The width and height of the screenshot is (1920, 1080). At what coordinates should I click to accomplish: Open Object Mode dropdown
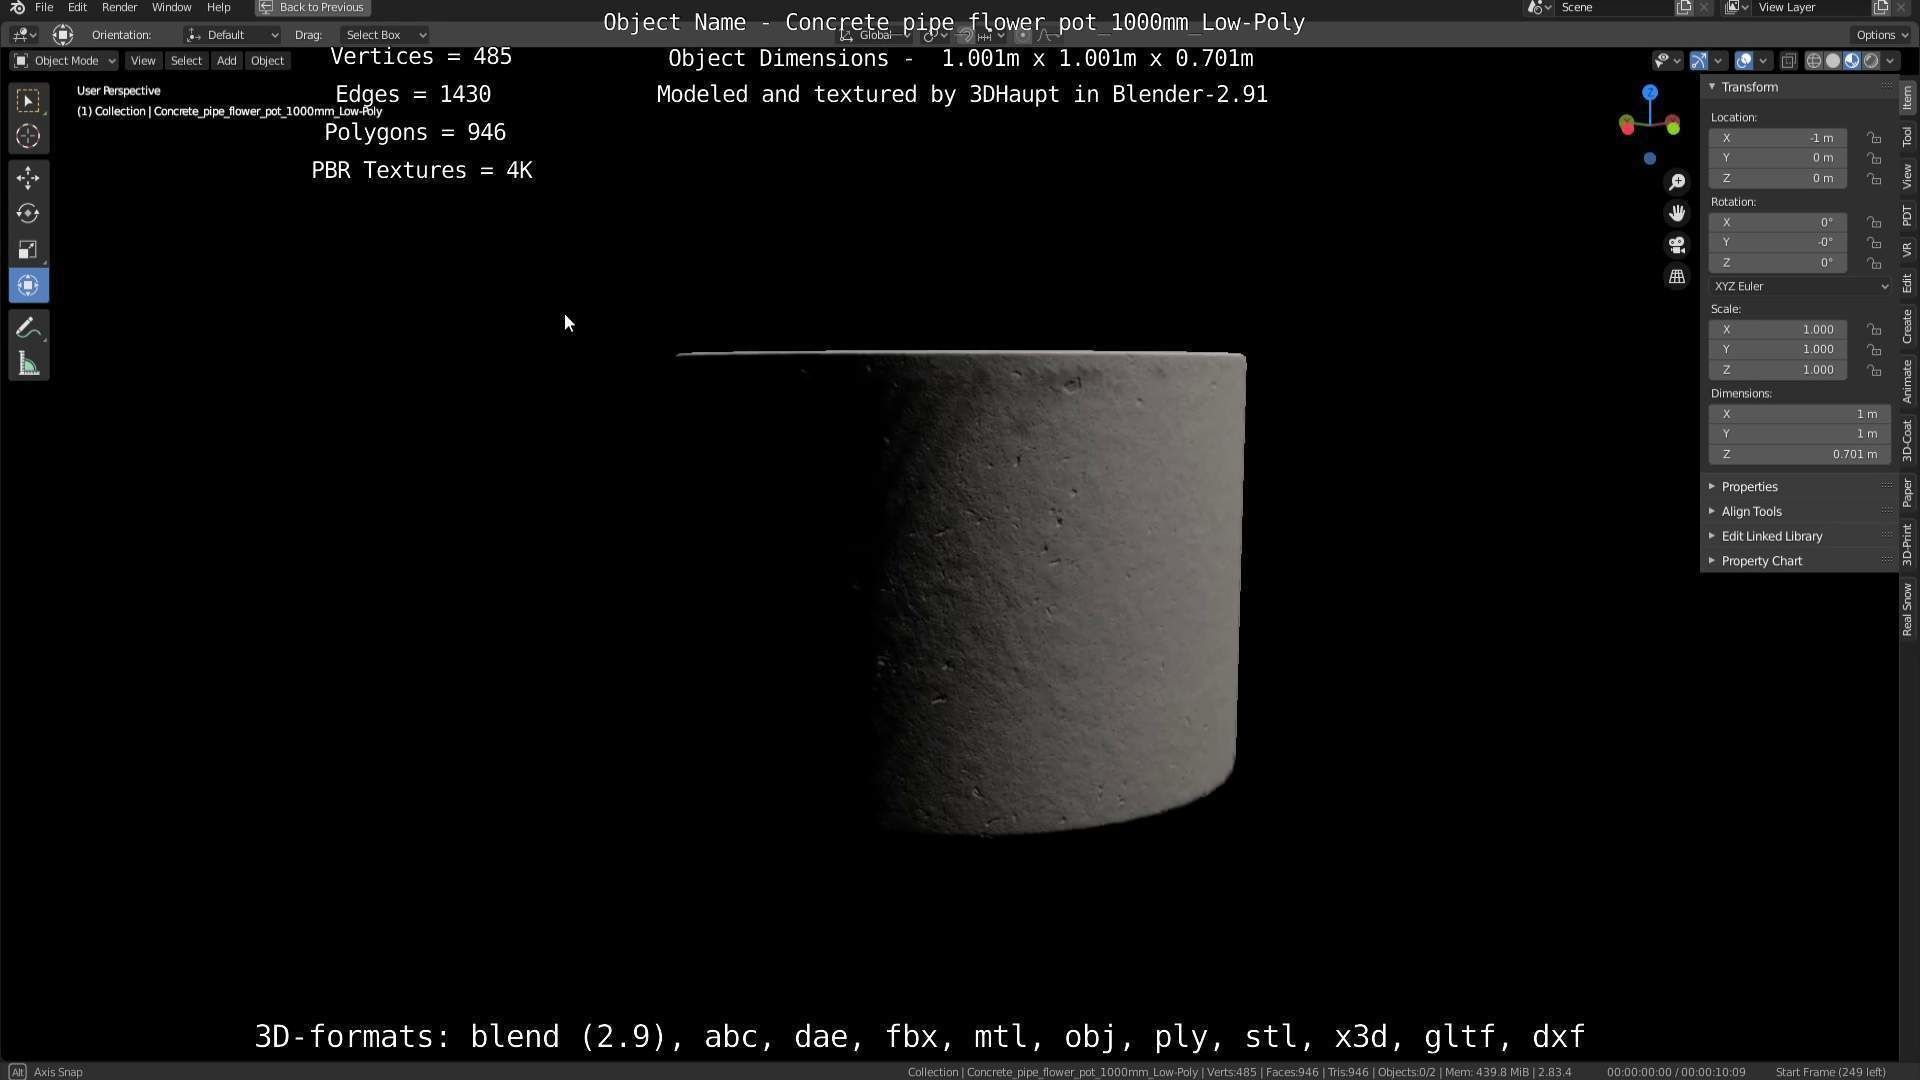(x=64, y=61)
